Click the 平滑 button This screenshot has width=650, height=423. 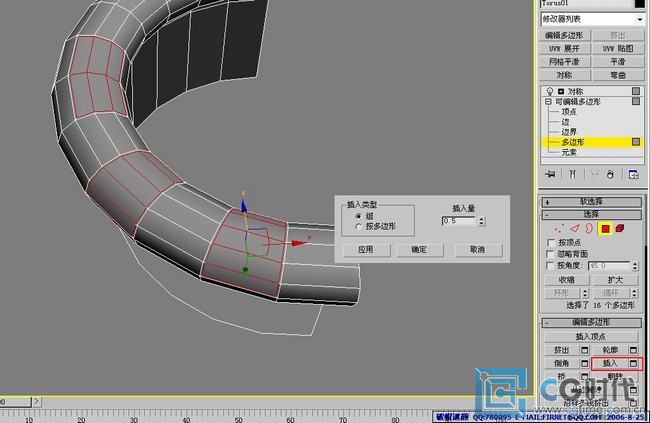click(x=618, y=62)
